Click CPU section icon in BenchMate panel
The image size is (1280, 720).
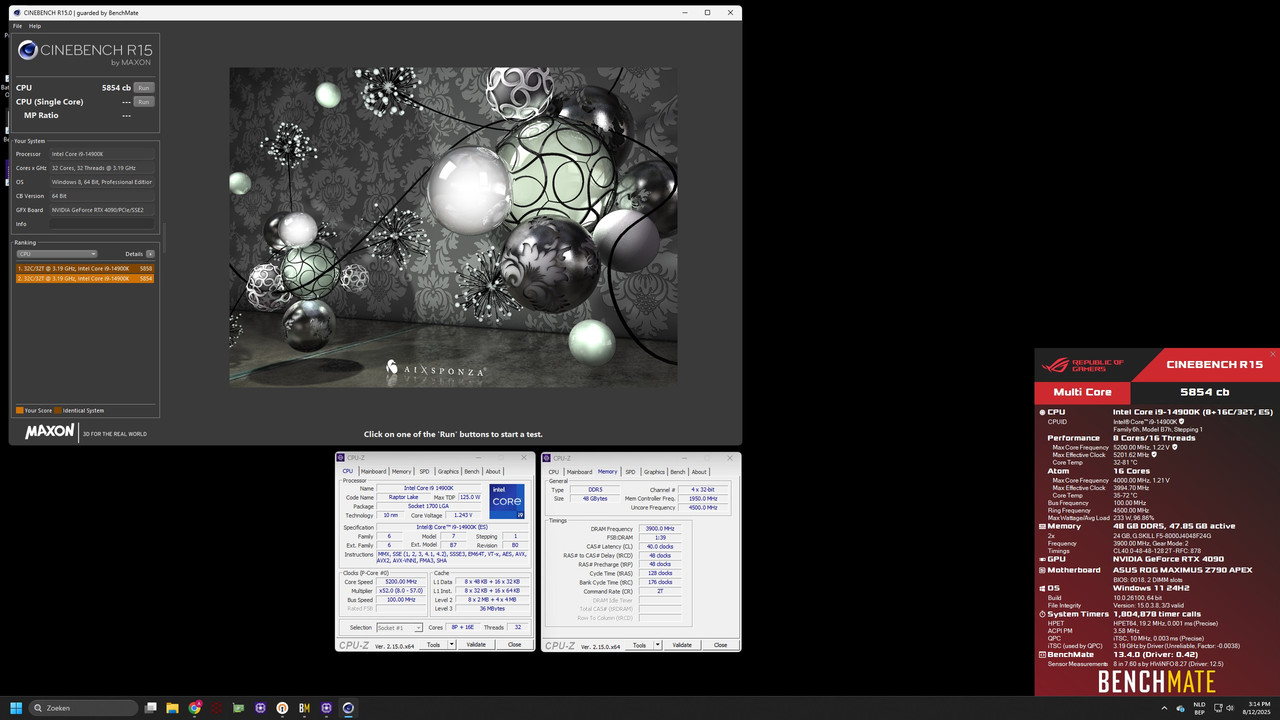click(x=1042, y=412)
